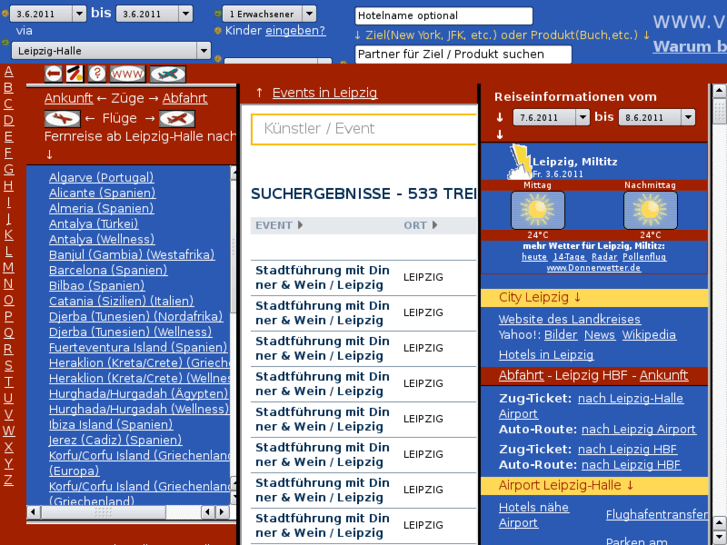Viewport: 727px width, 545px height.
Task: Click the 'Partner für Ziel / Produkt suchen' field
Action: [463, 54]
